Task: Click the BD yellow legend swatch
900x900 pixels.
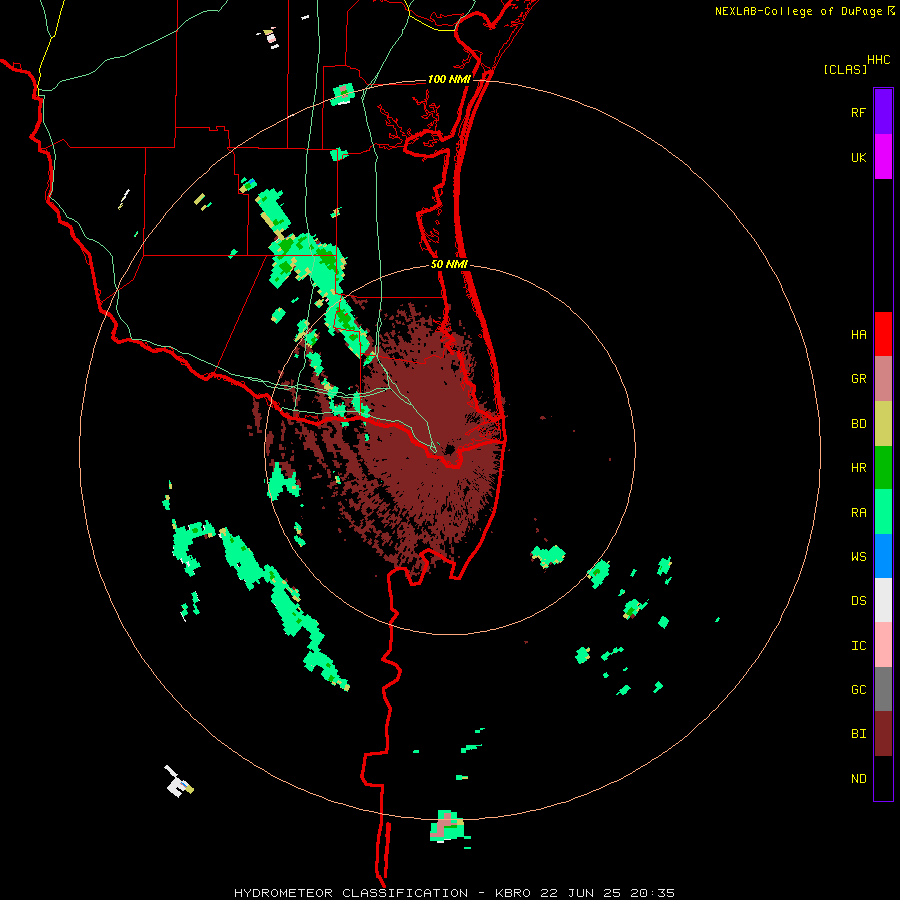Action: pyautogui.click(x=883, y=424)
